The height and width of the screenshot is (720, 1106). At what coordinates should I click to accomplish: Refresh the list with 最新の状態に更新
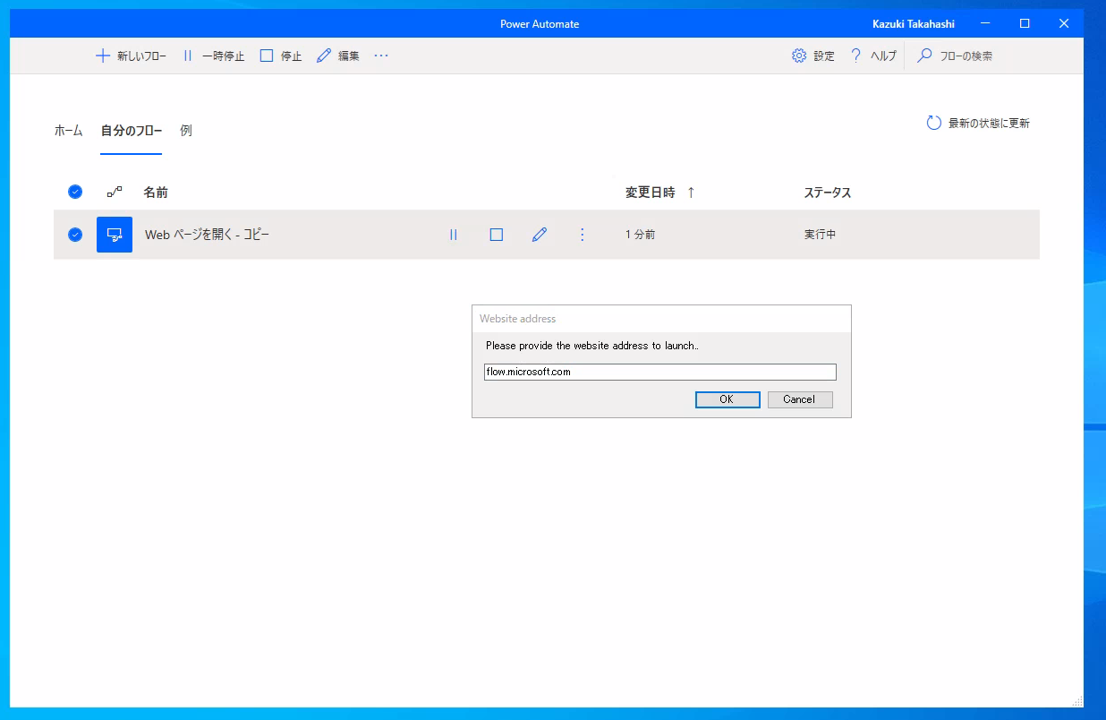pos(978,122)
